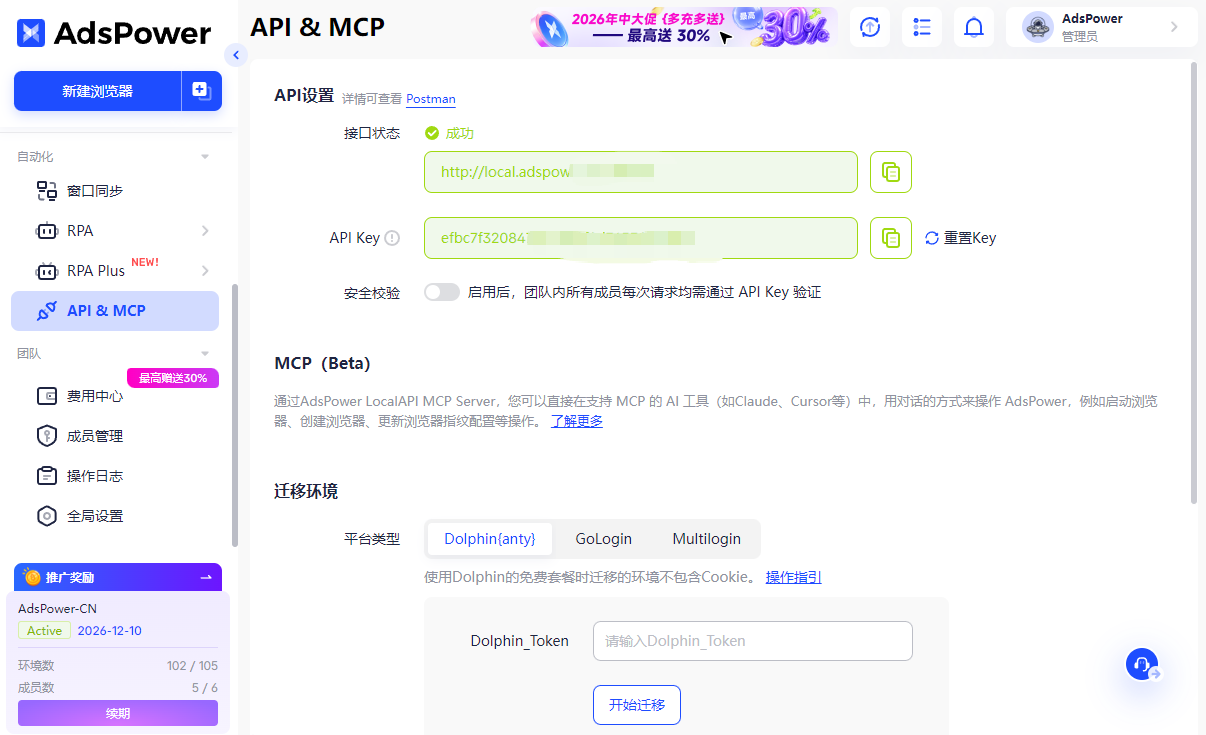Screen dimensions: 1206x735
Task: Click the 成功 status check icon
Action: 432,133
